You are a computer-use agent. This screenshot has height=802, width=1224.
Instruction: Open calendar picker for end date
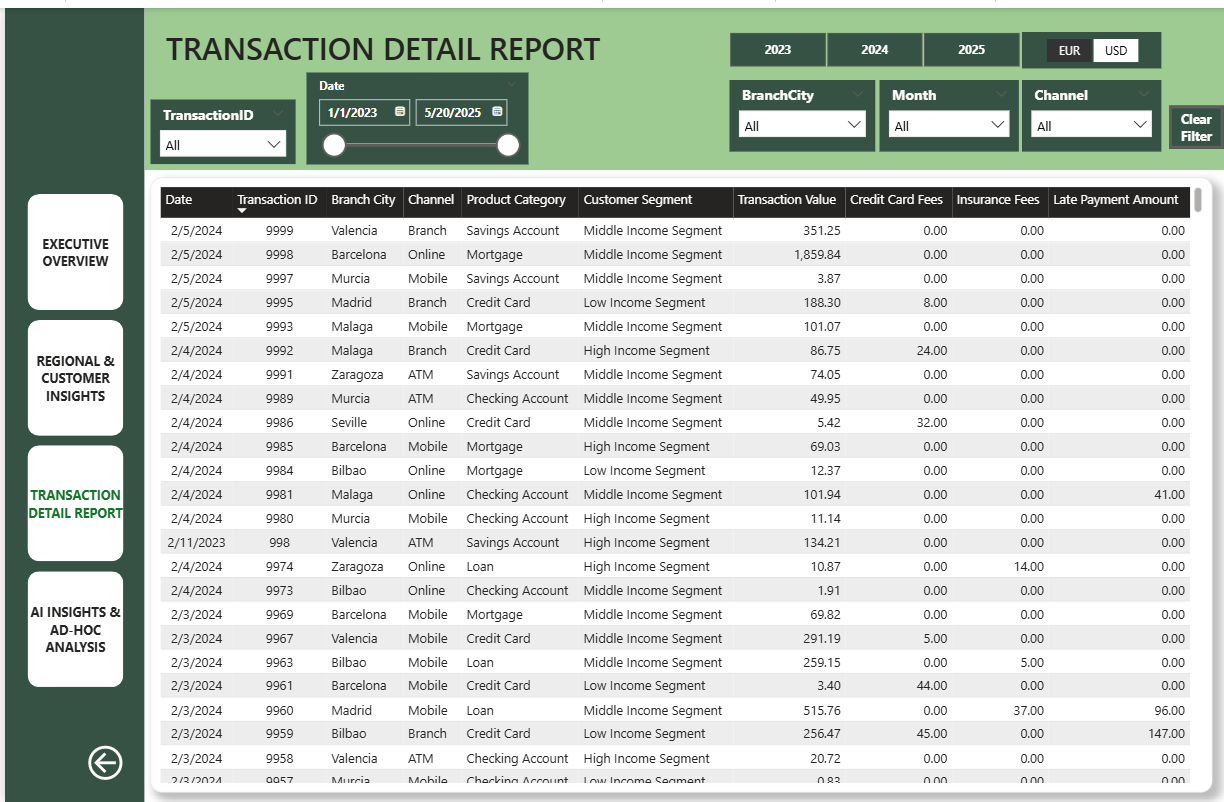pos(497,112)
